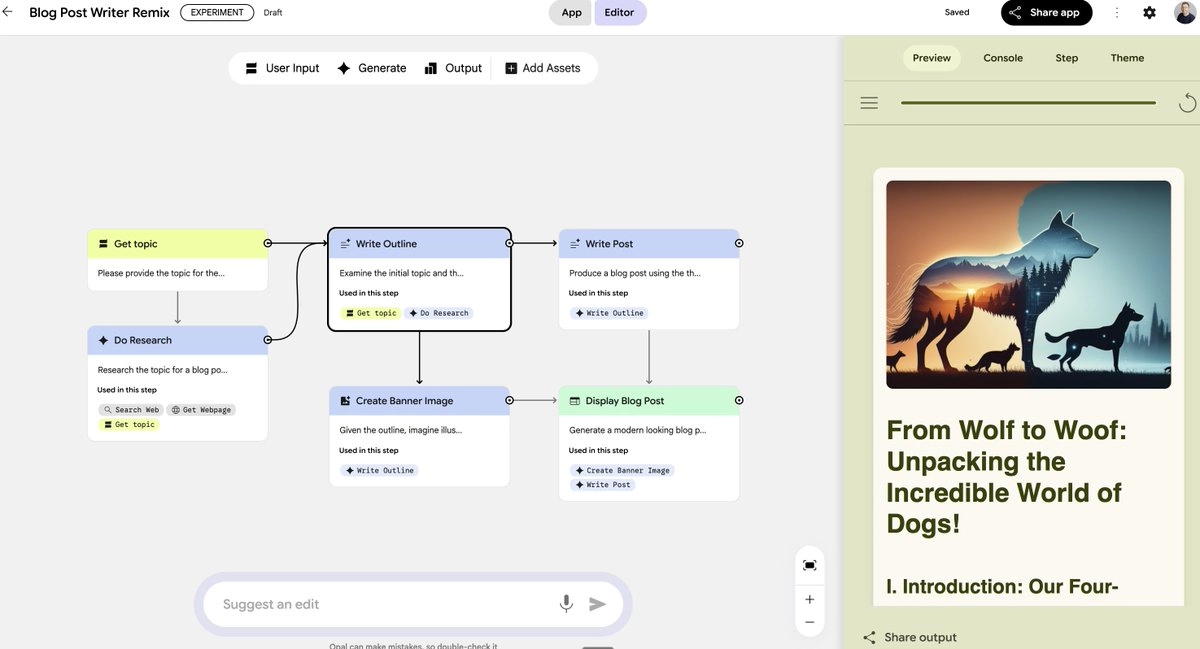Select the Console tab
Screen dimensions: 1200x649
(x=1003, y=58)
